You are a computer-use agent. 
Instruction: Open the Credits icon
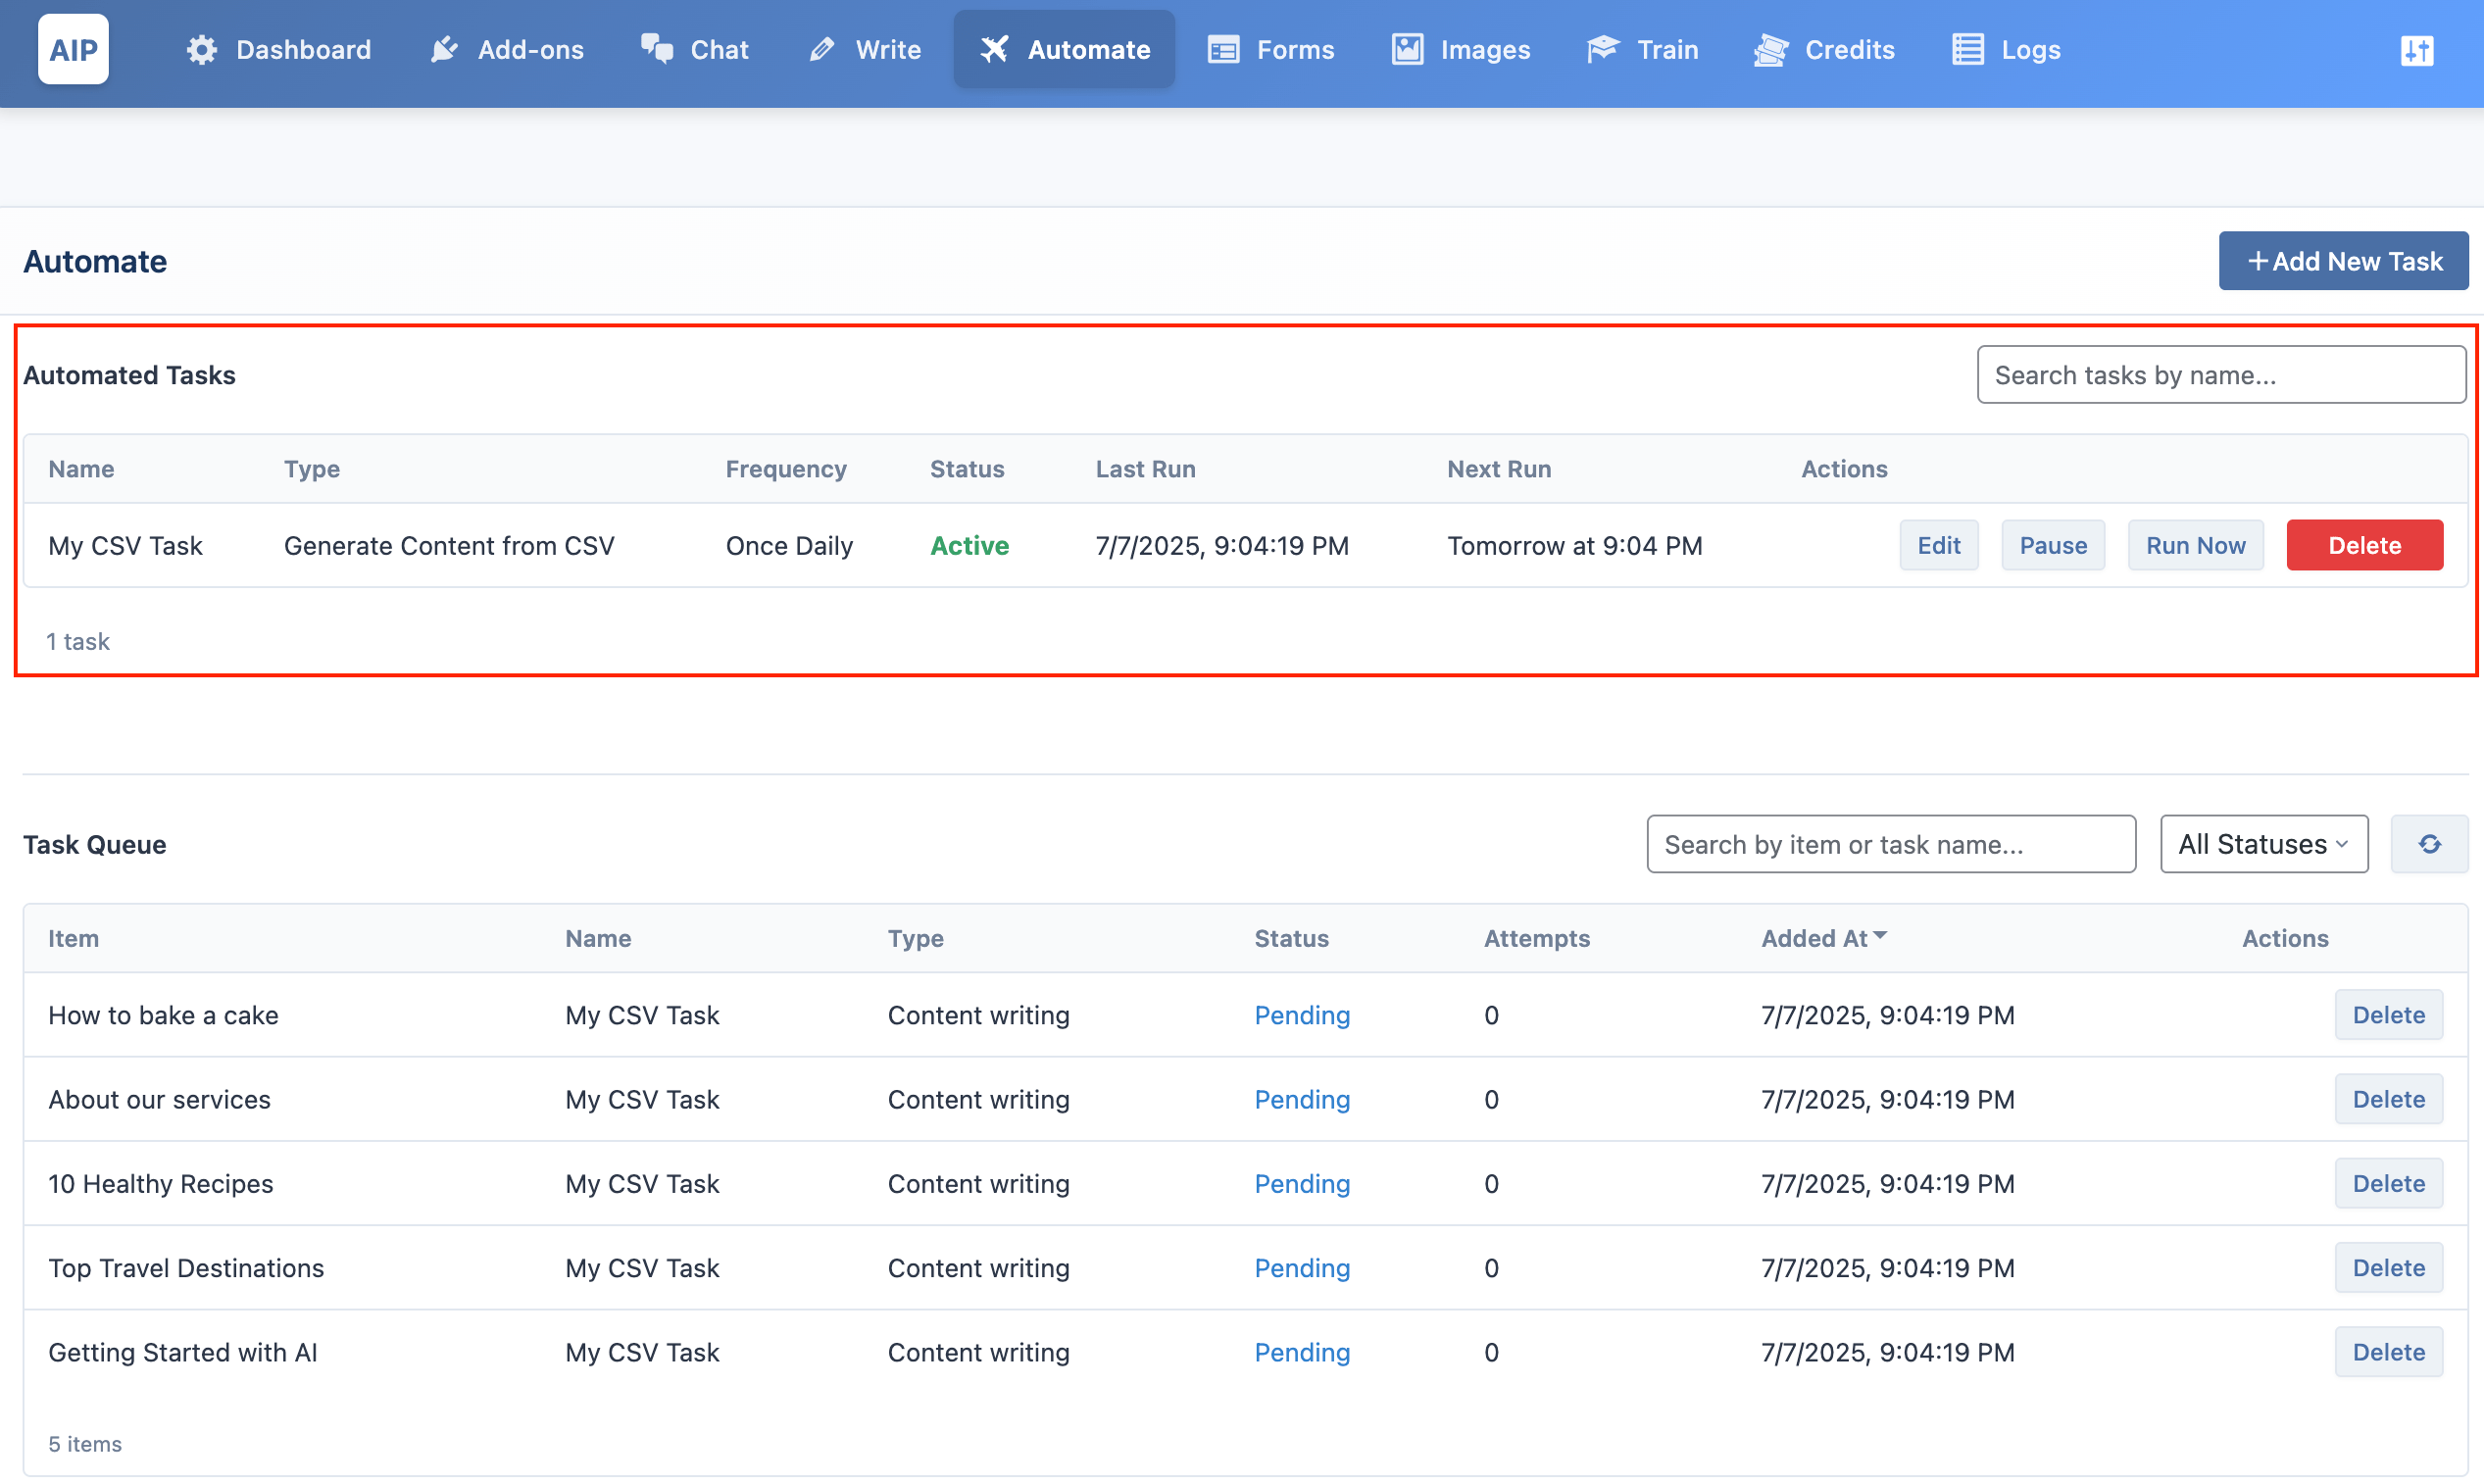tap(1770, 49)
